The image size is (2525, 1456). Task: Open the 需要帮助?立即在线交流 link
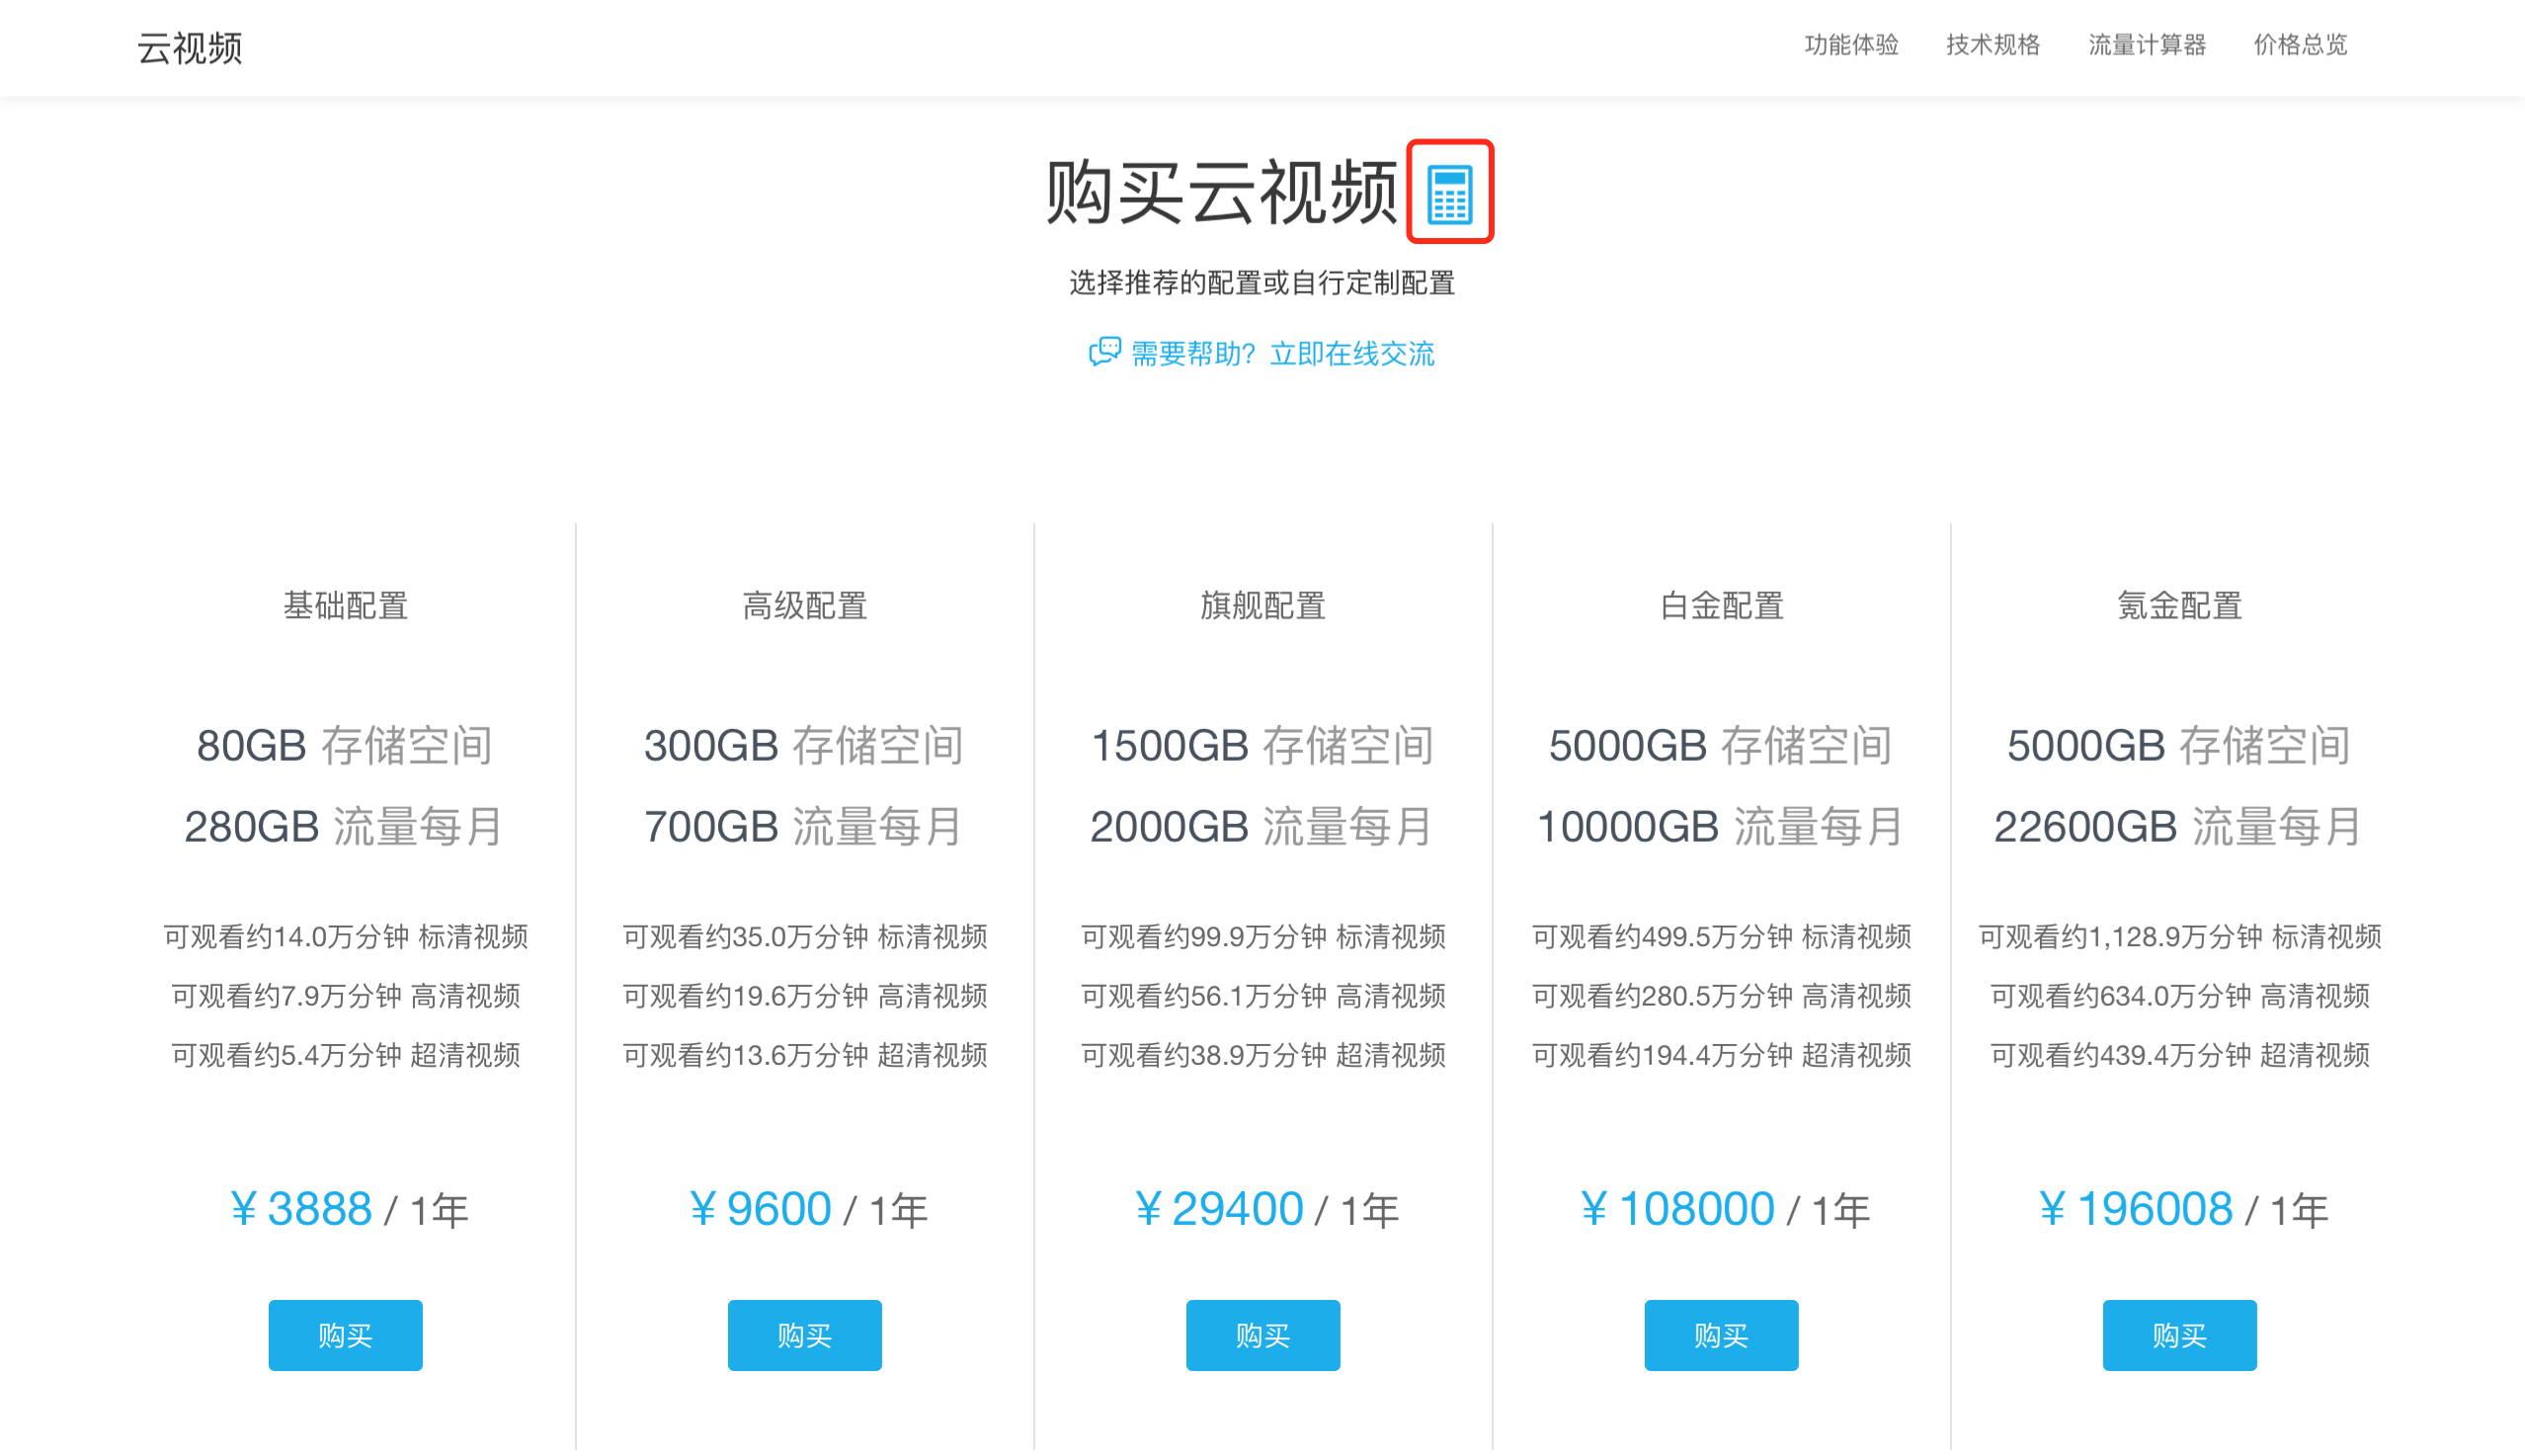click(x=1282, y=353)
